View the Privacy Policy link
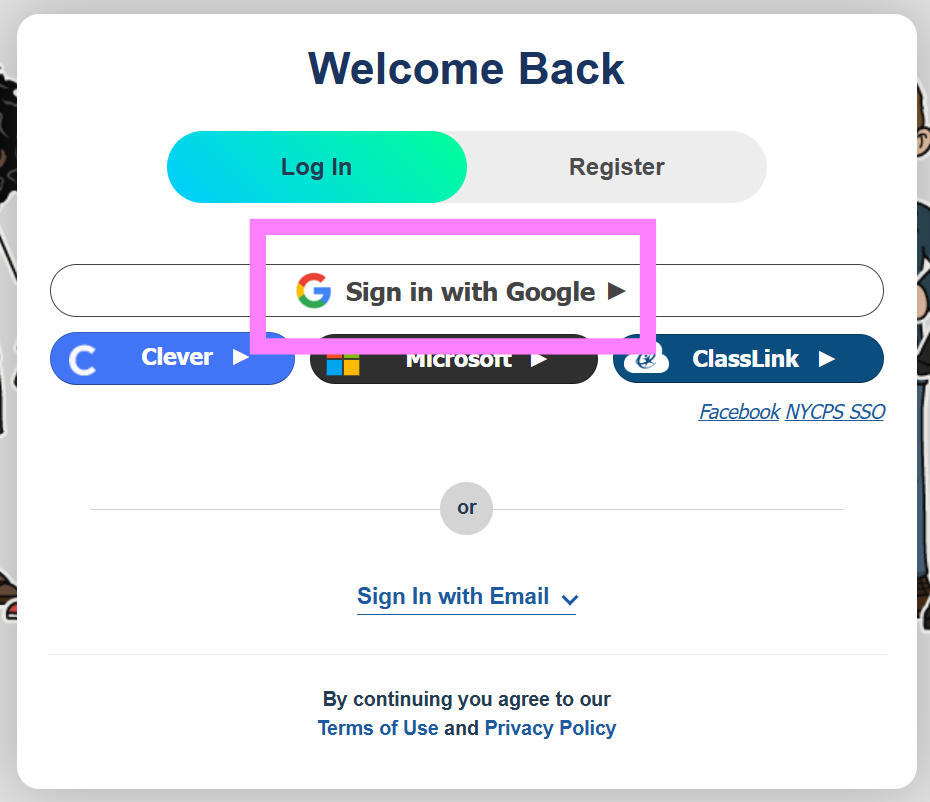This screenshot has width=930, height=802. click(x=550, y=728)
